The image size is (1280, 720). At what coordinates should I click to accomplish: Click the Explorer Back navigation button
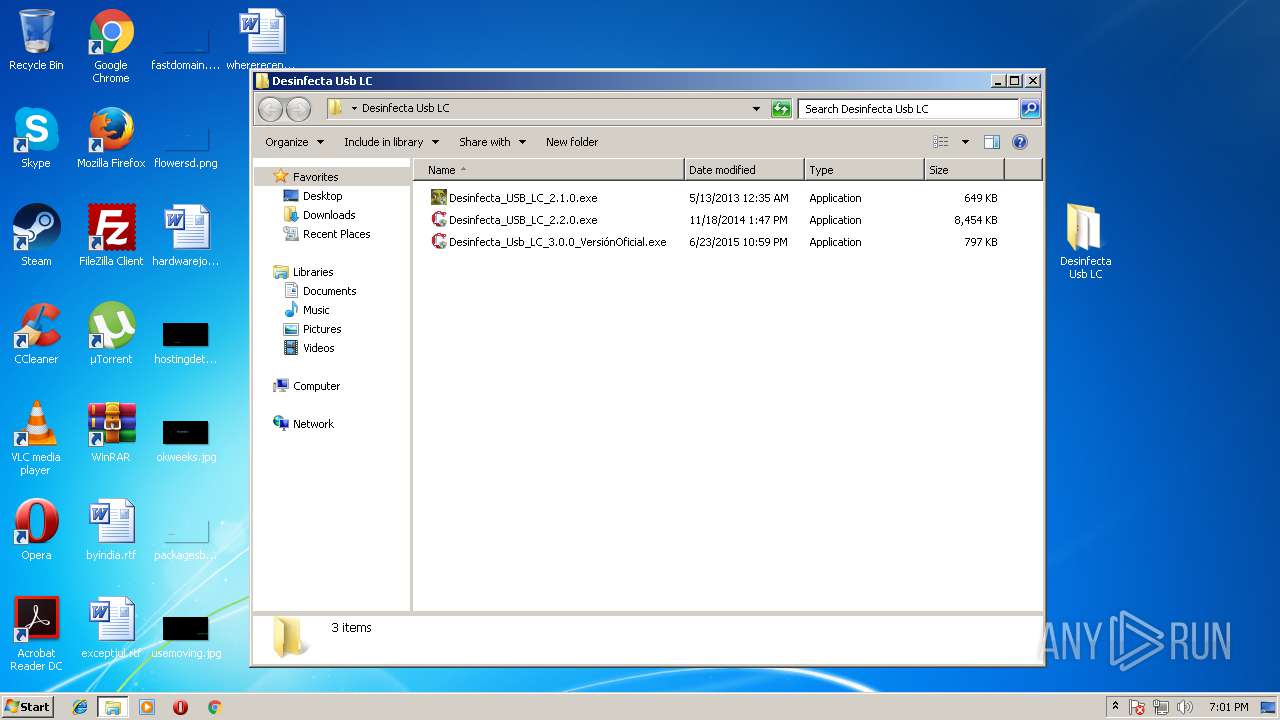tap(271, 109)
